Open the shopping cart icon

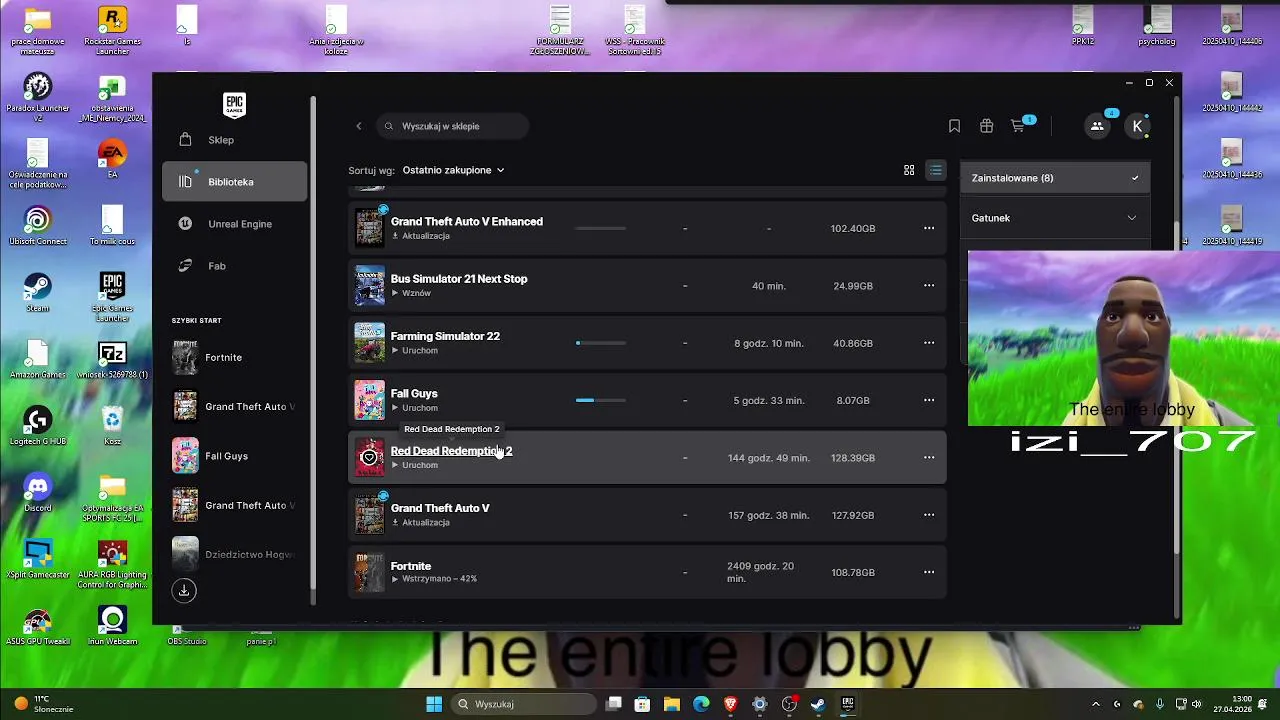coord(1018,126)
